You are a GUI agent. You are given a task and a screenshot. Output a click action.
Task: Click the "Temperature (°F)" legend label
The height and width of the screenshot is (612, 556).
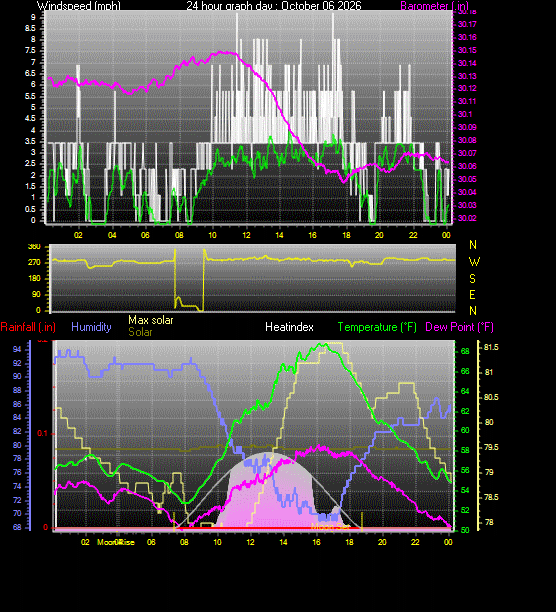tap(377, 327)
